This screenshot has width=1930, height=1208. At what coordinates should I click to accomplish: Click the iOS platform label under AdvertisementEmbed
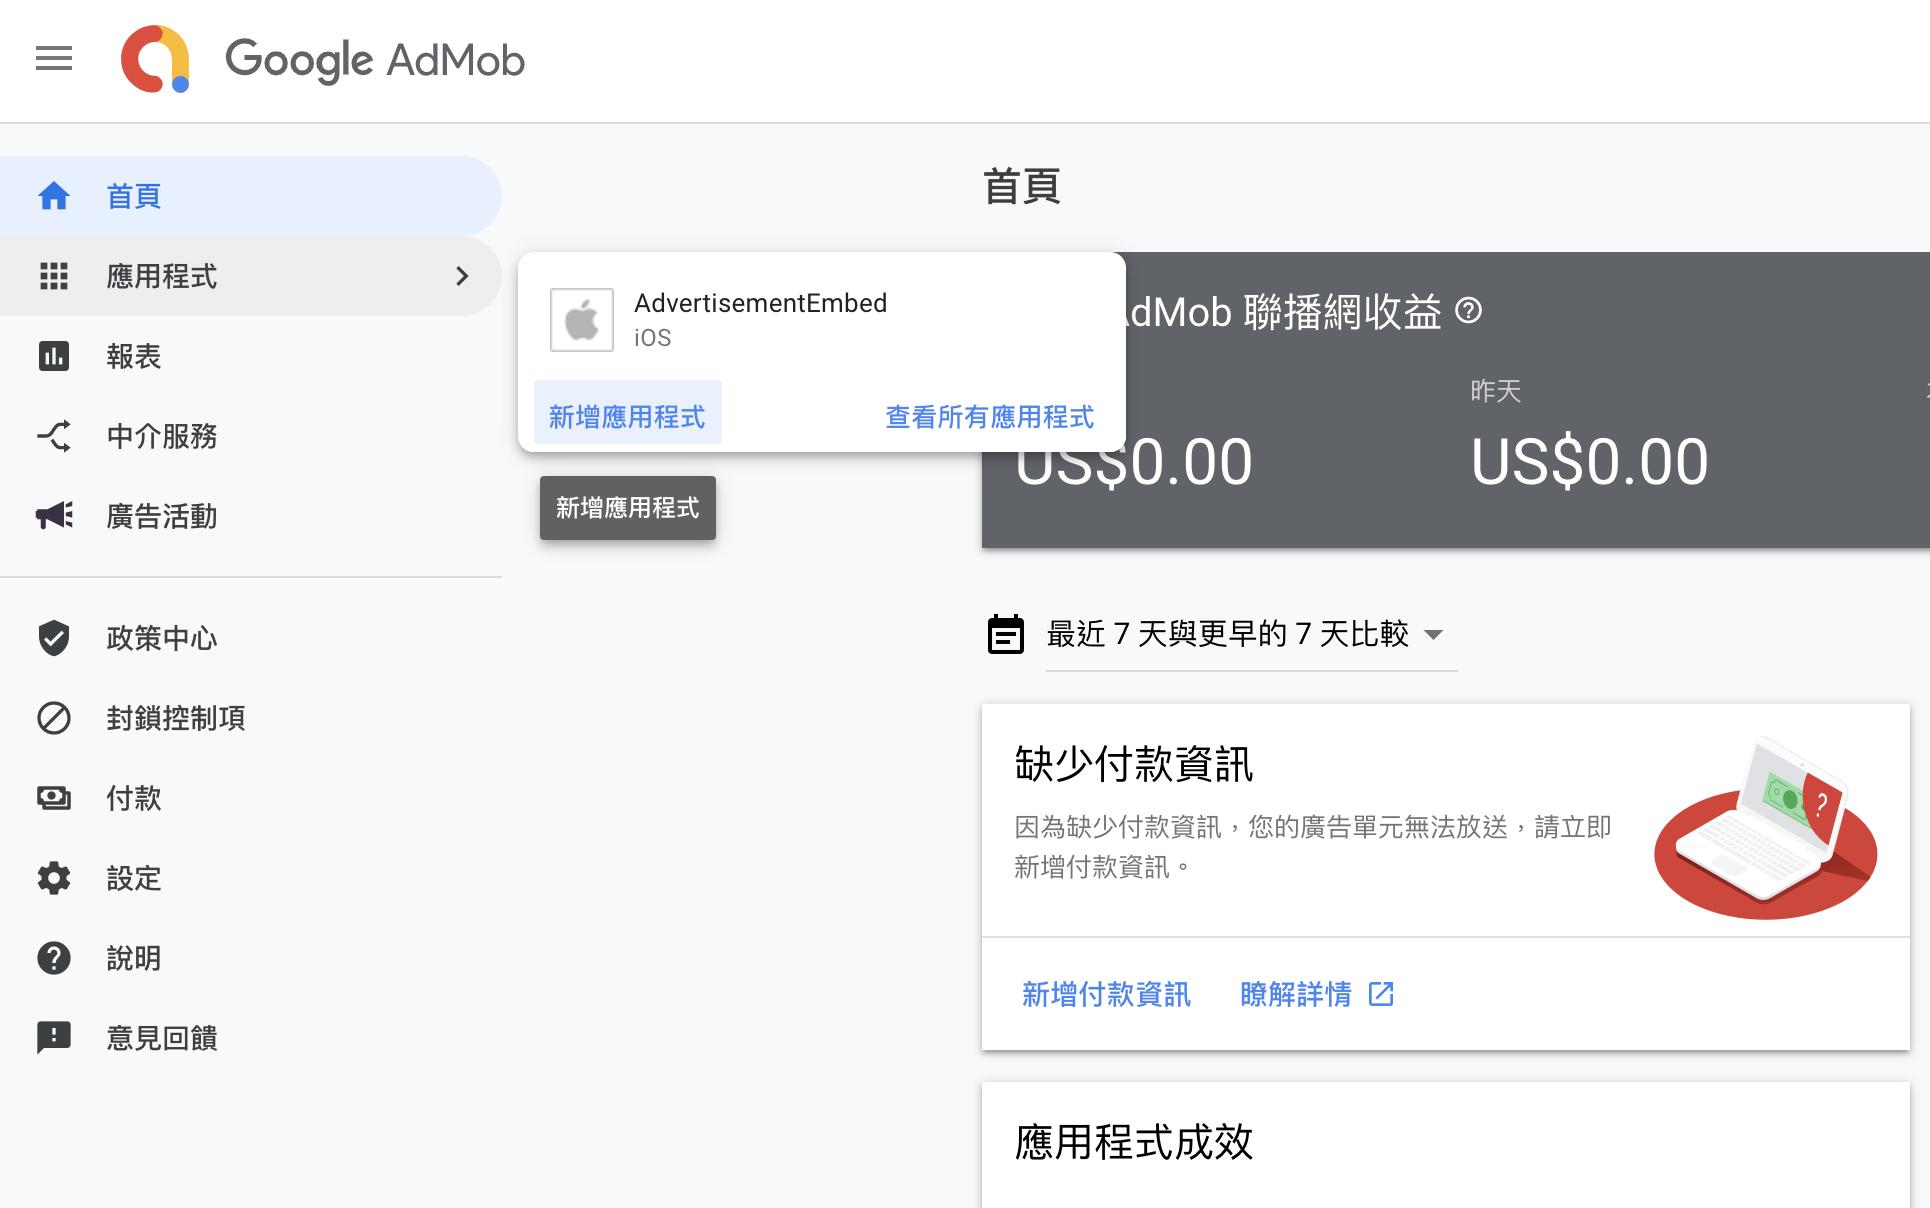click(x=653, y=338)
